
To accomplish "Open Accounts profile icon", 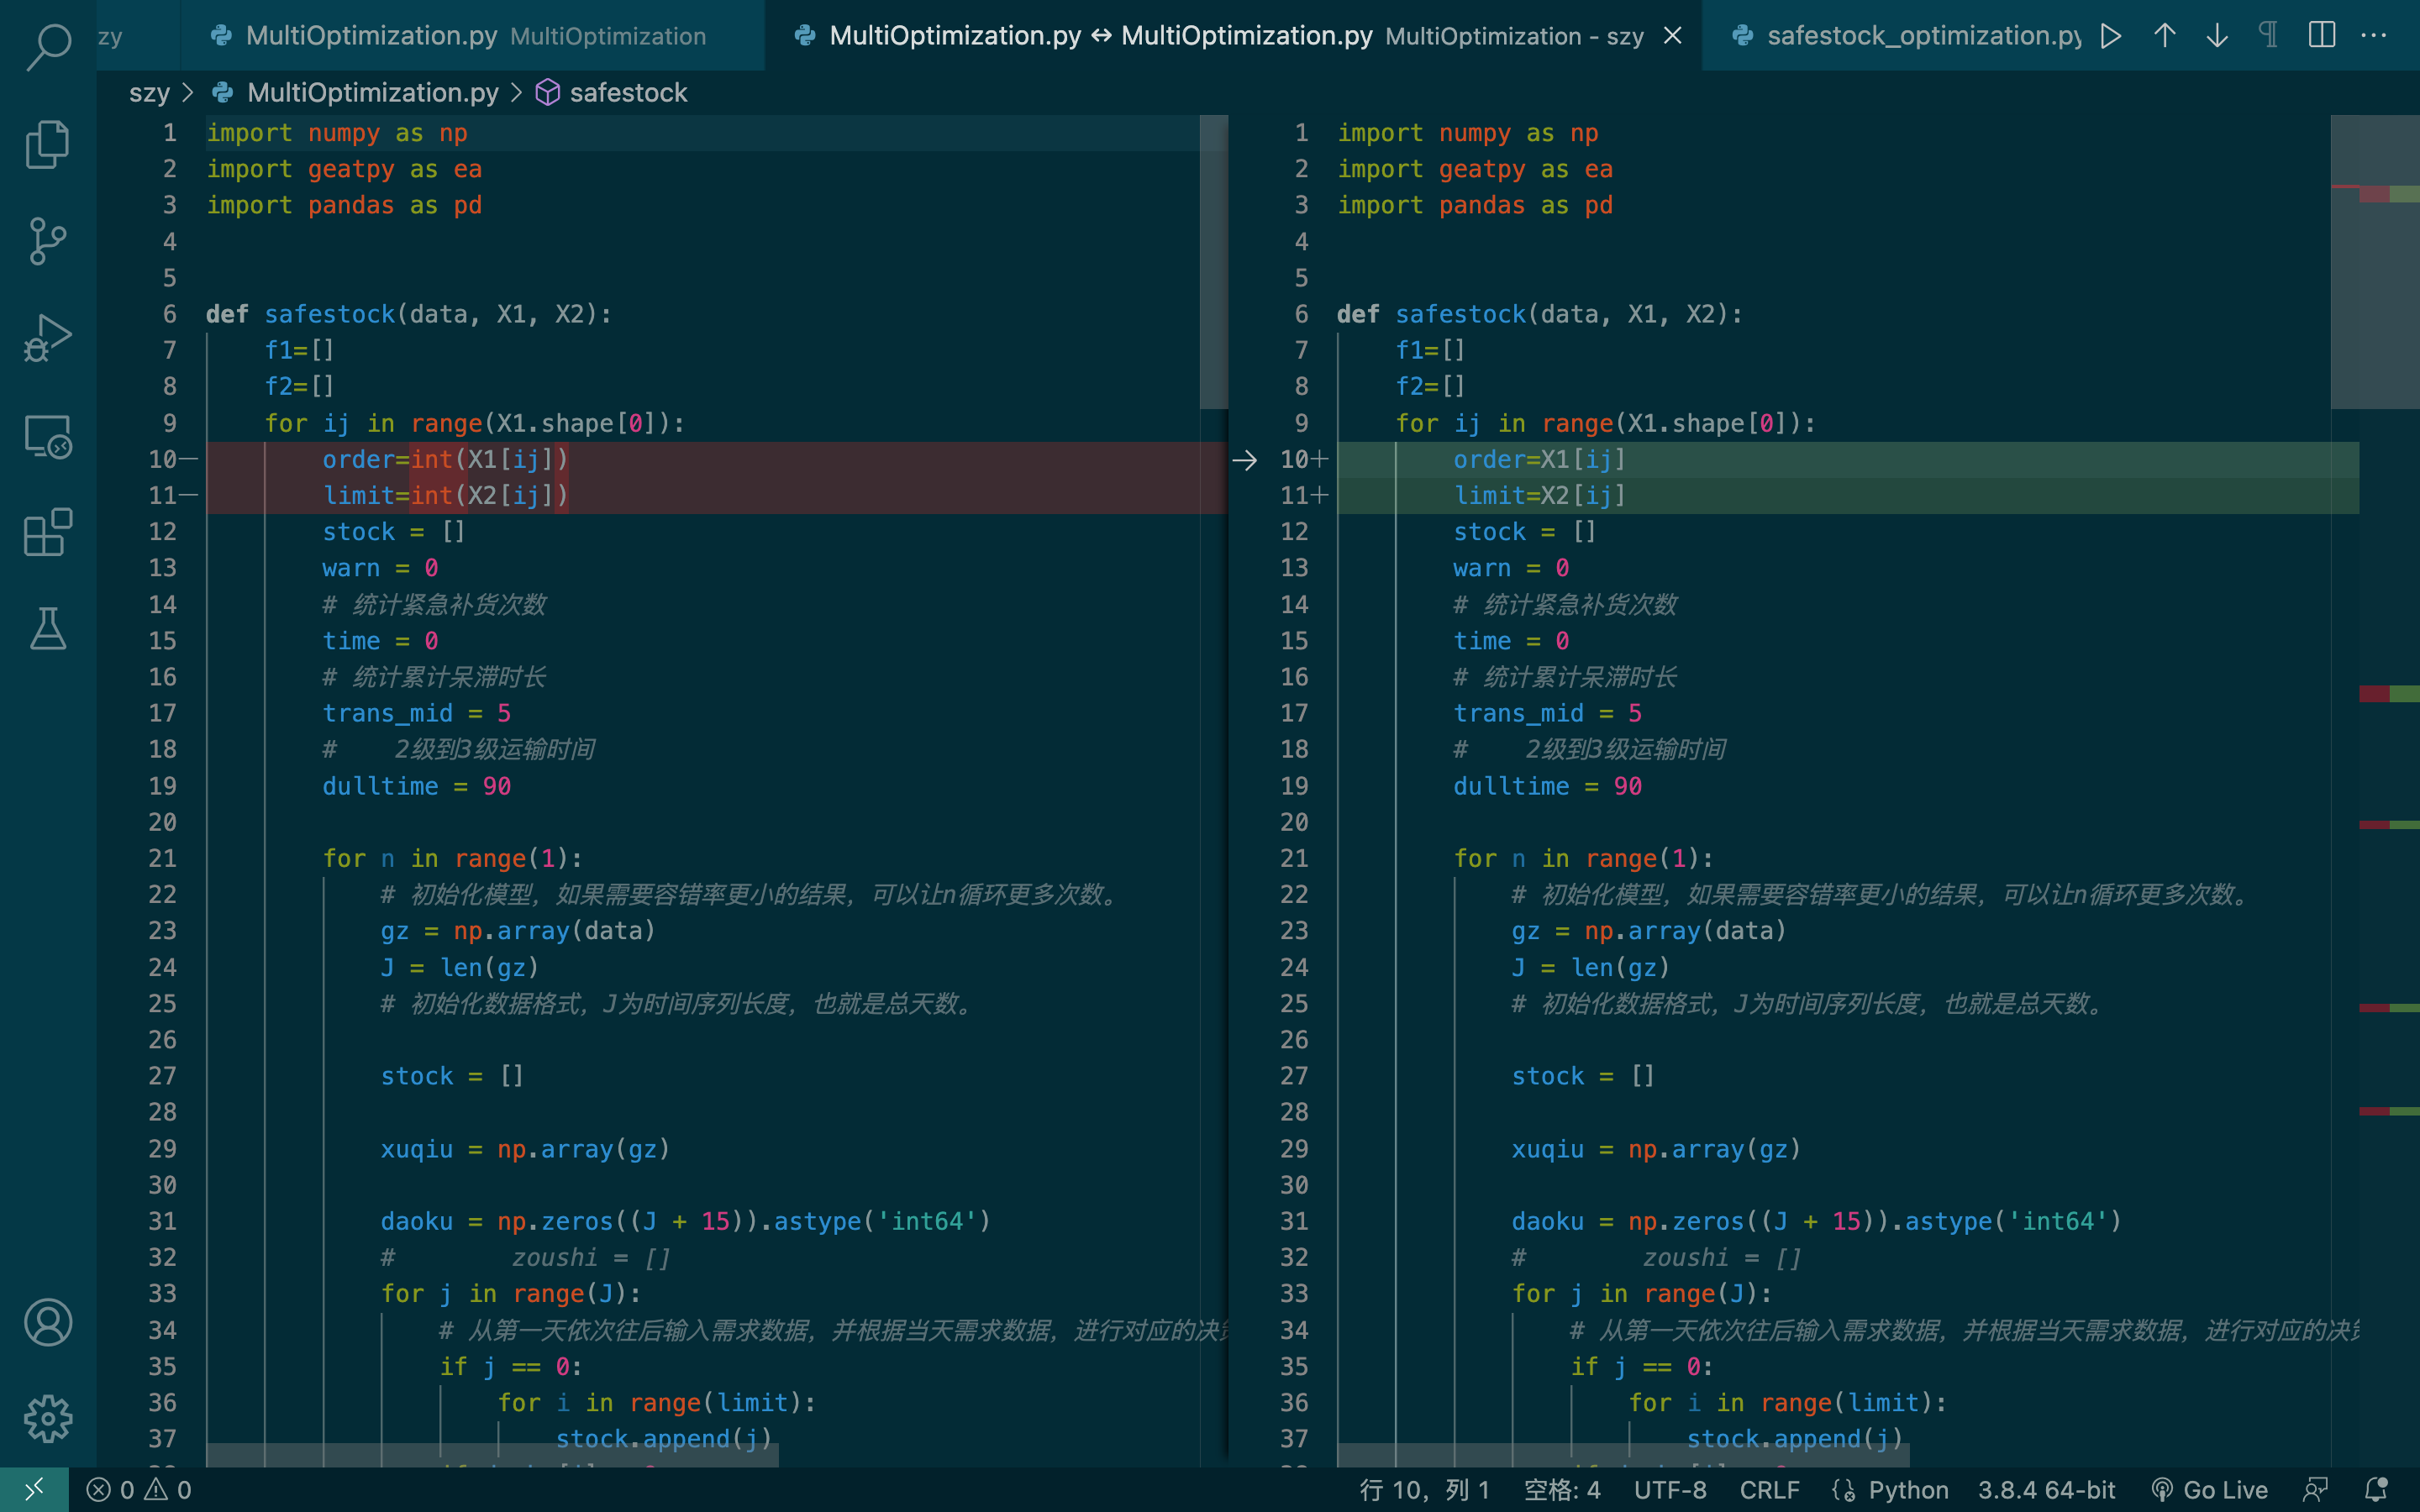I will (48, 1322).
